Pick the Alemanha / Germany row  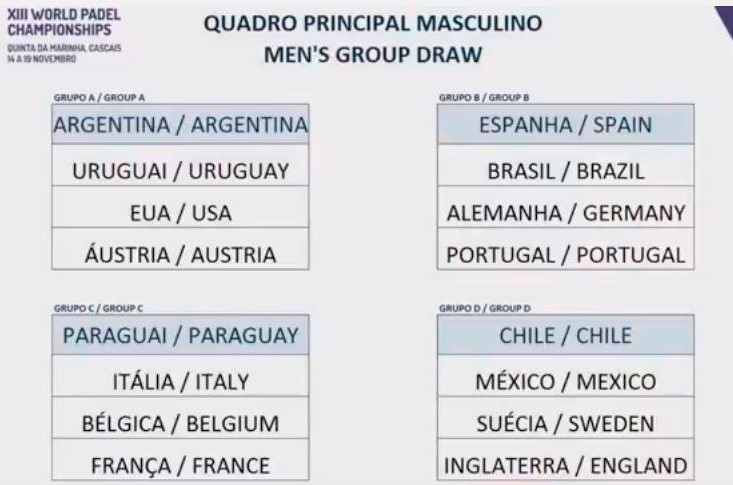point(566,207)
